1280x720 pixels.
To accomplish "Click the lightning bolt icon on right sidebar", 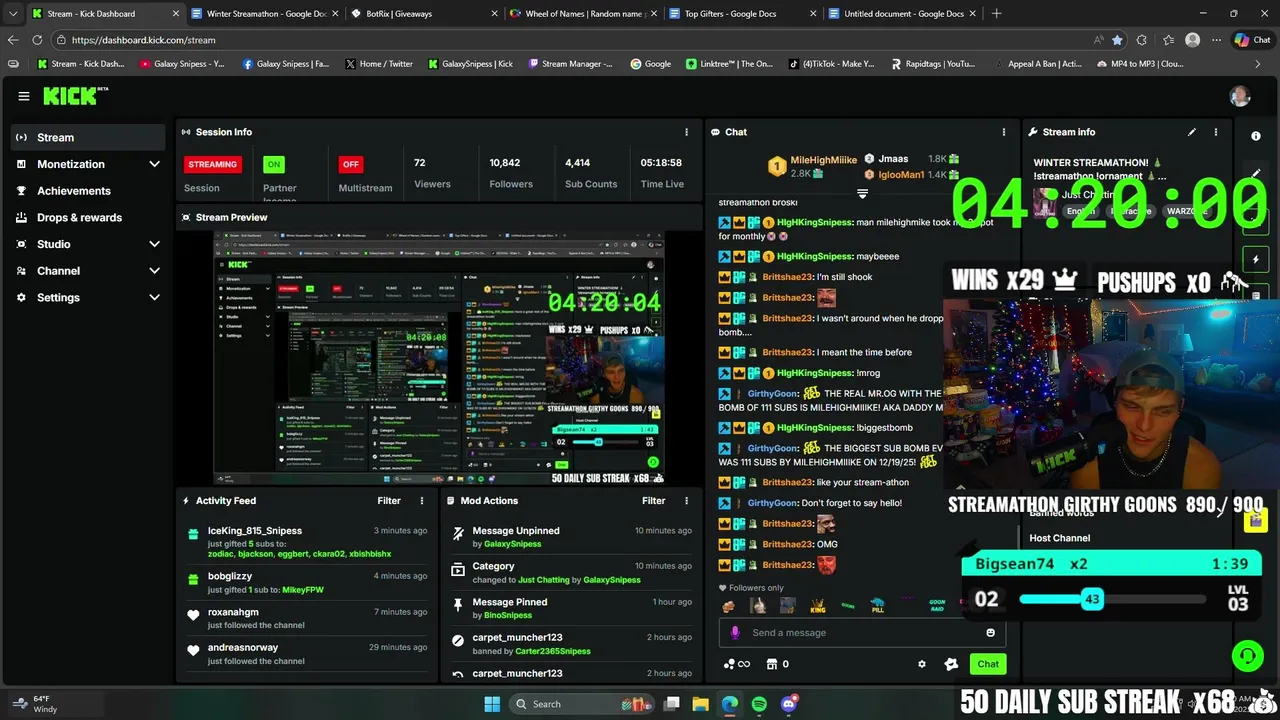I will click(1256, 260).
